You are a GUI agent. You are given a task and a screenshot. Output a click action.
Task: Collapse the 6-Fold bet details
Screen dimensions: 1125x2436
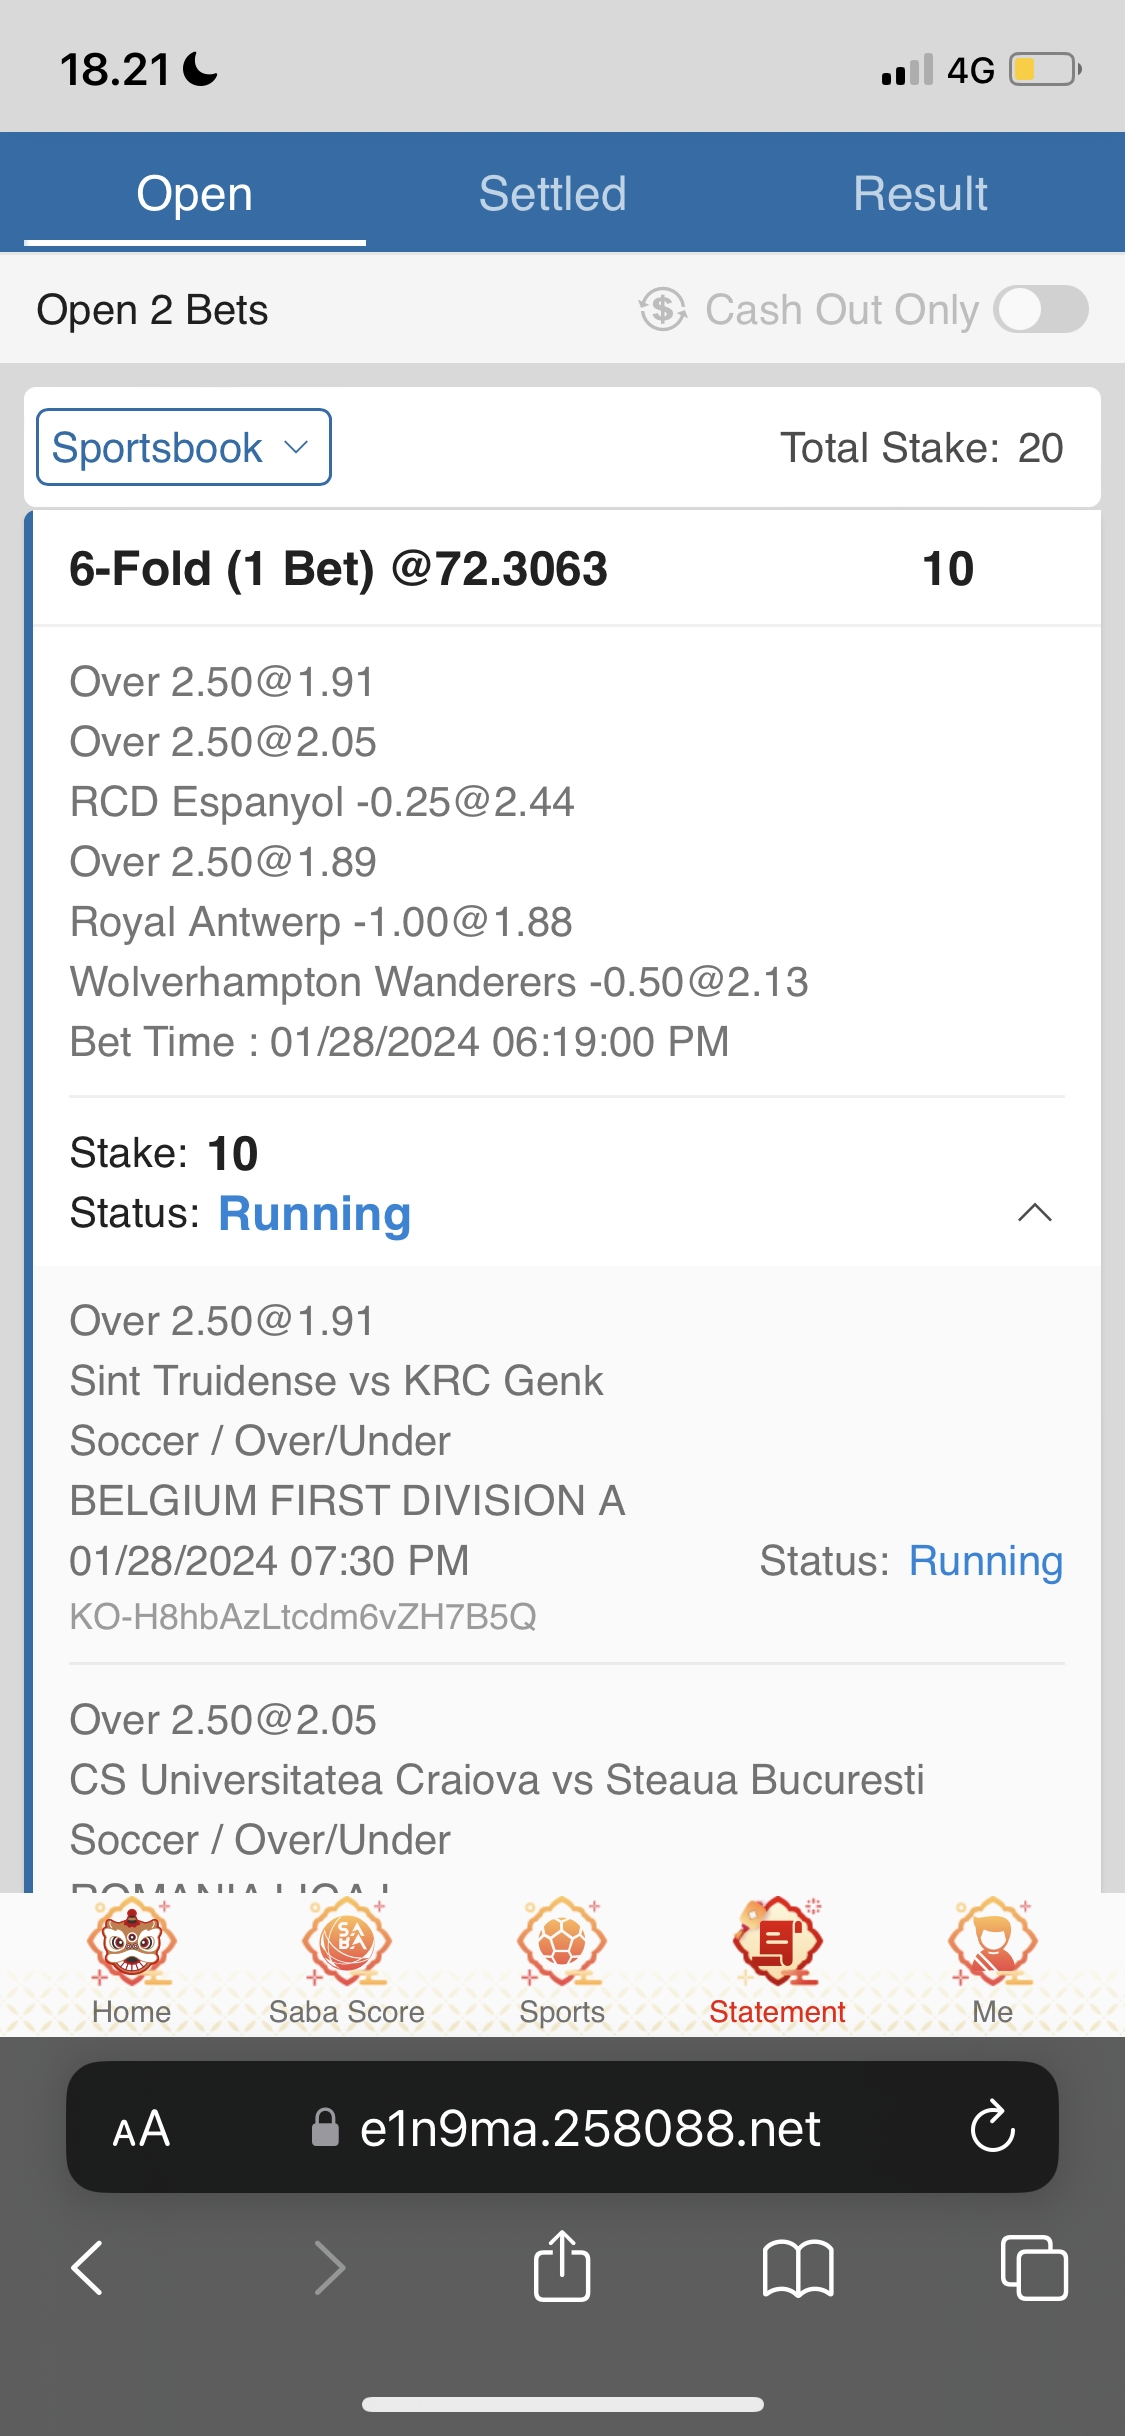click(1034, 1213)
